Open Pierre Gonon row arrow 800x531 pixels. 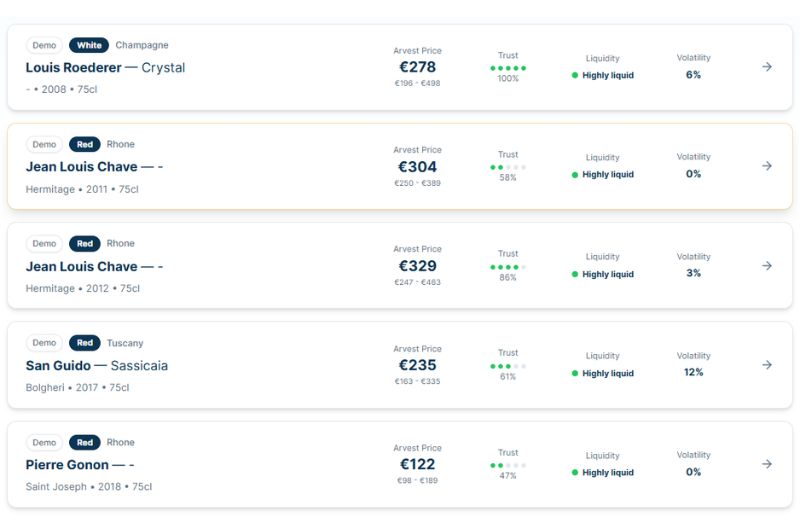766,464
